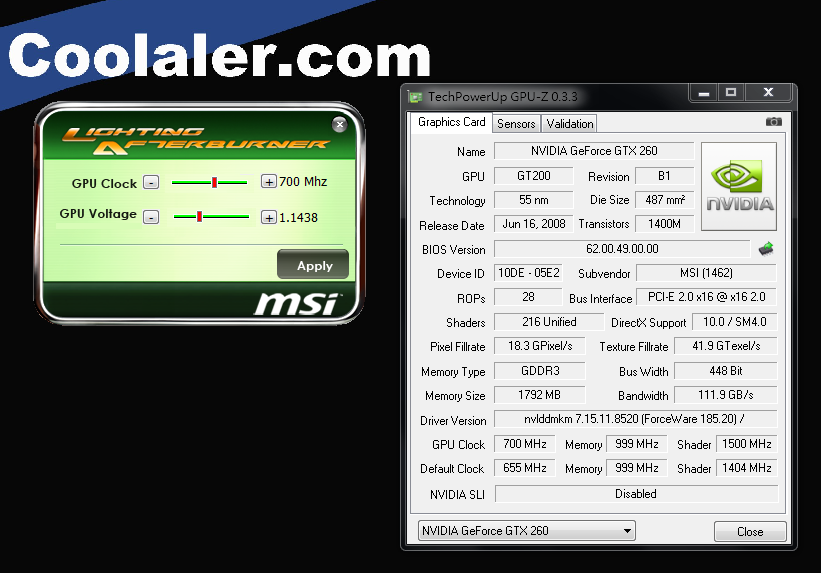Click the Technology field 55 nm
The width and height of the screenshot is (821, 573).
534,200
